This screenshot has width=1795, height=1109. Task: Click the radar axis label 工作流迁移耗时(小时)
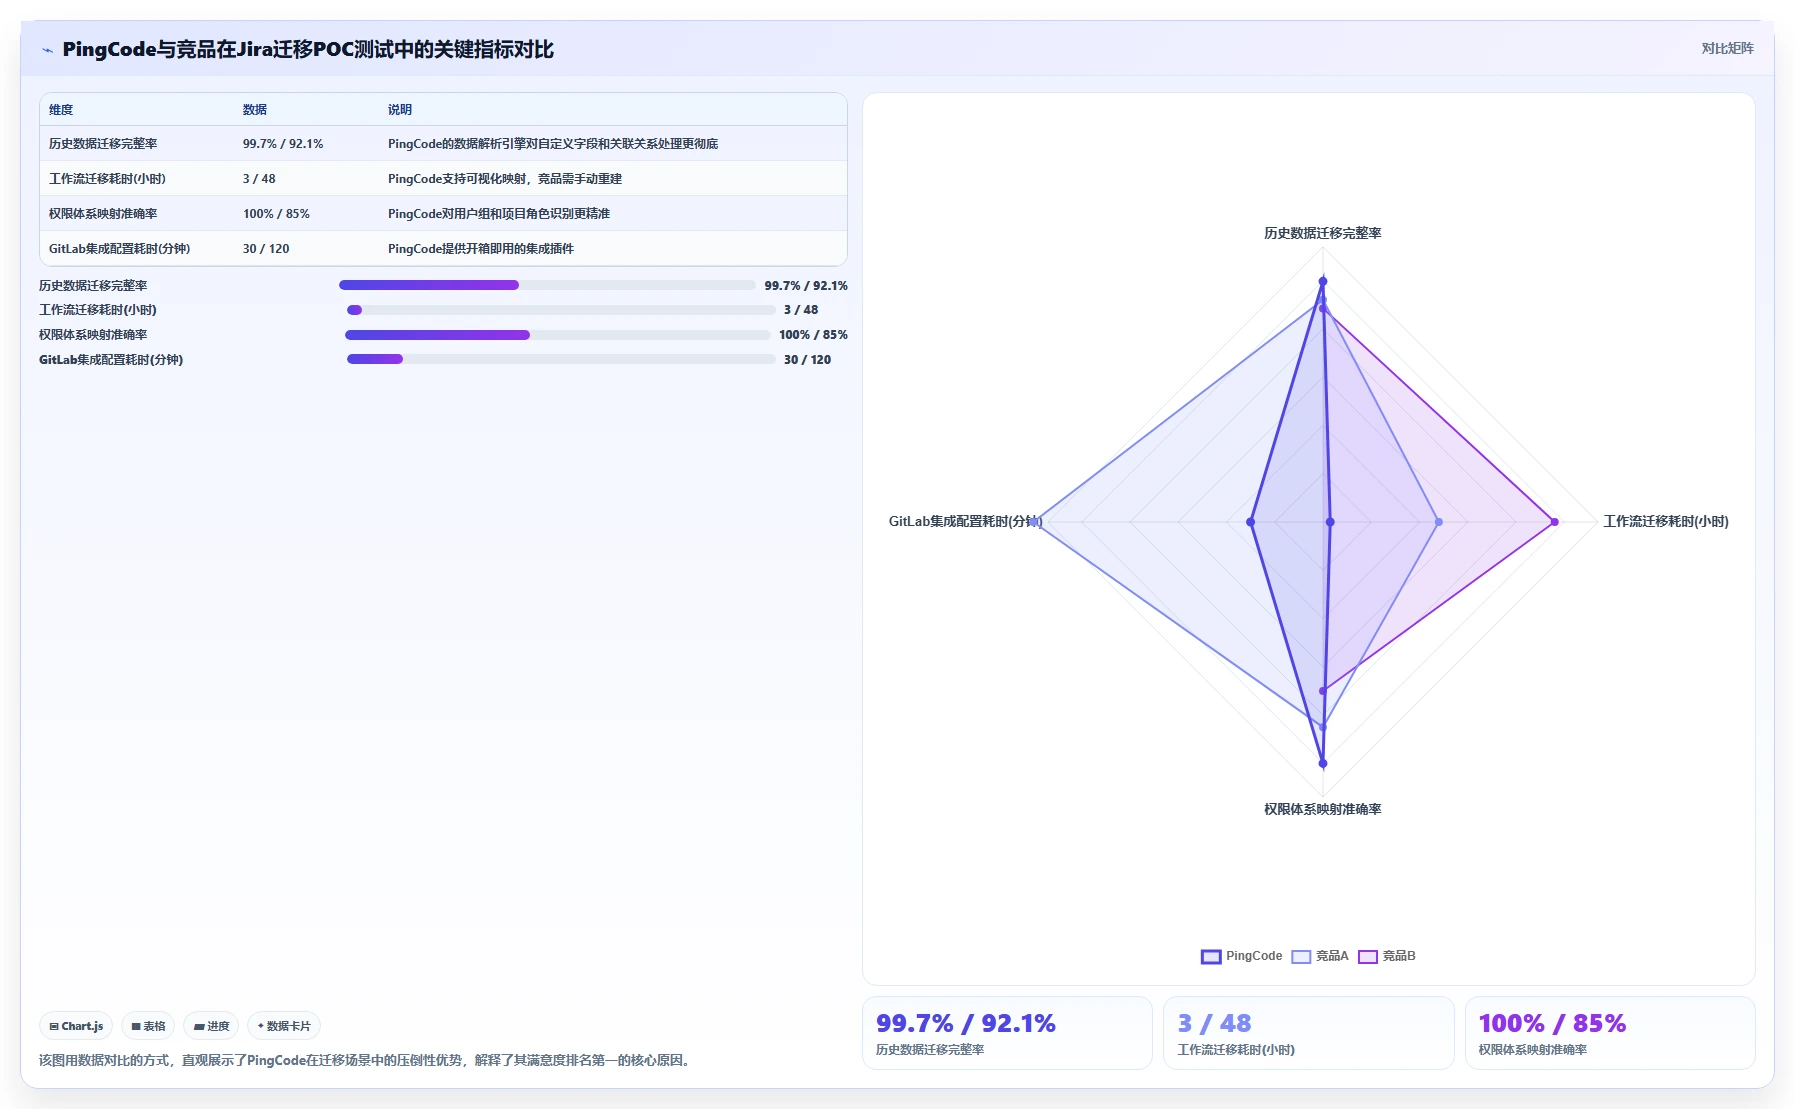pos(1666,521)
